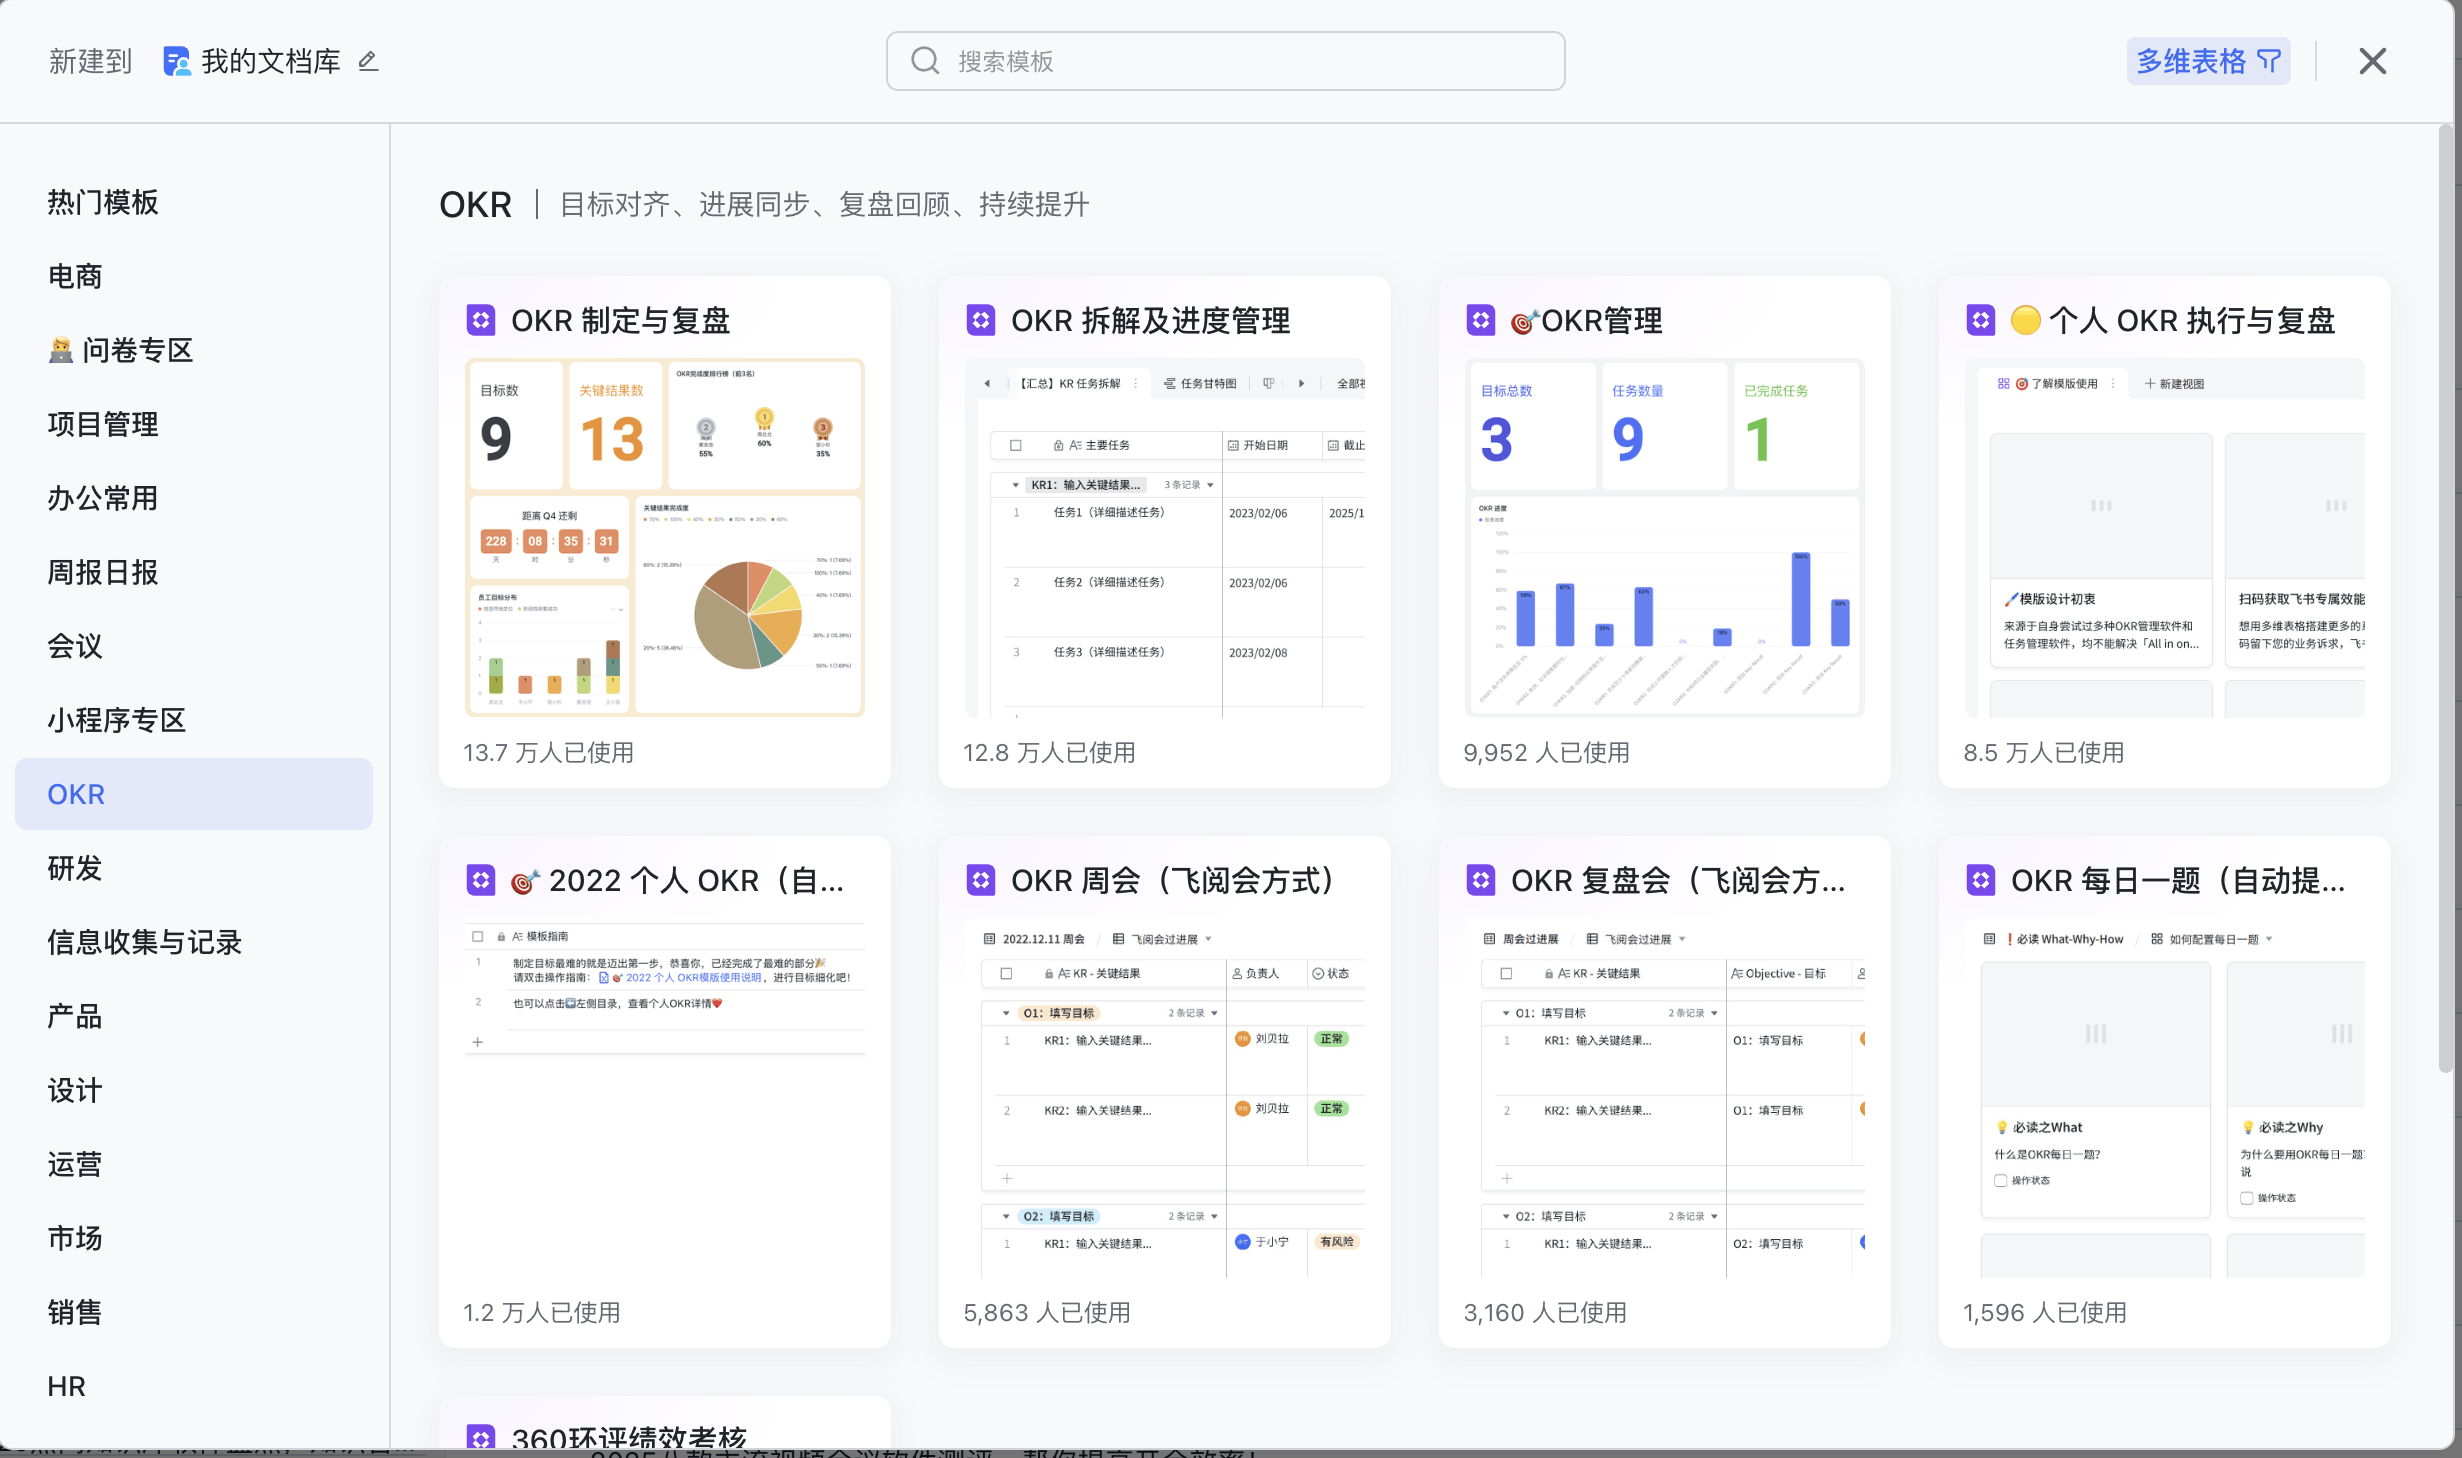Select 项目管理 in the category sidebar
The width and height of the screenshot is (2462, 1458).
[x=103, y=424]
